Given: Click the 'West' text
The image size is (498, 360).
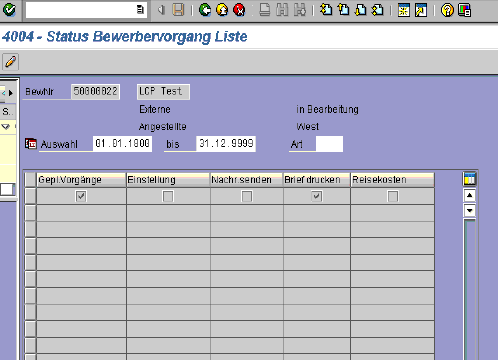Looking at the screenshot, I should [x=308, y=127].
